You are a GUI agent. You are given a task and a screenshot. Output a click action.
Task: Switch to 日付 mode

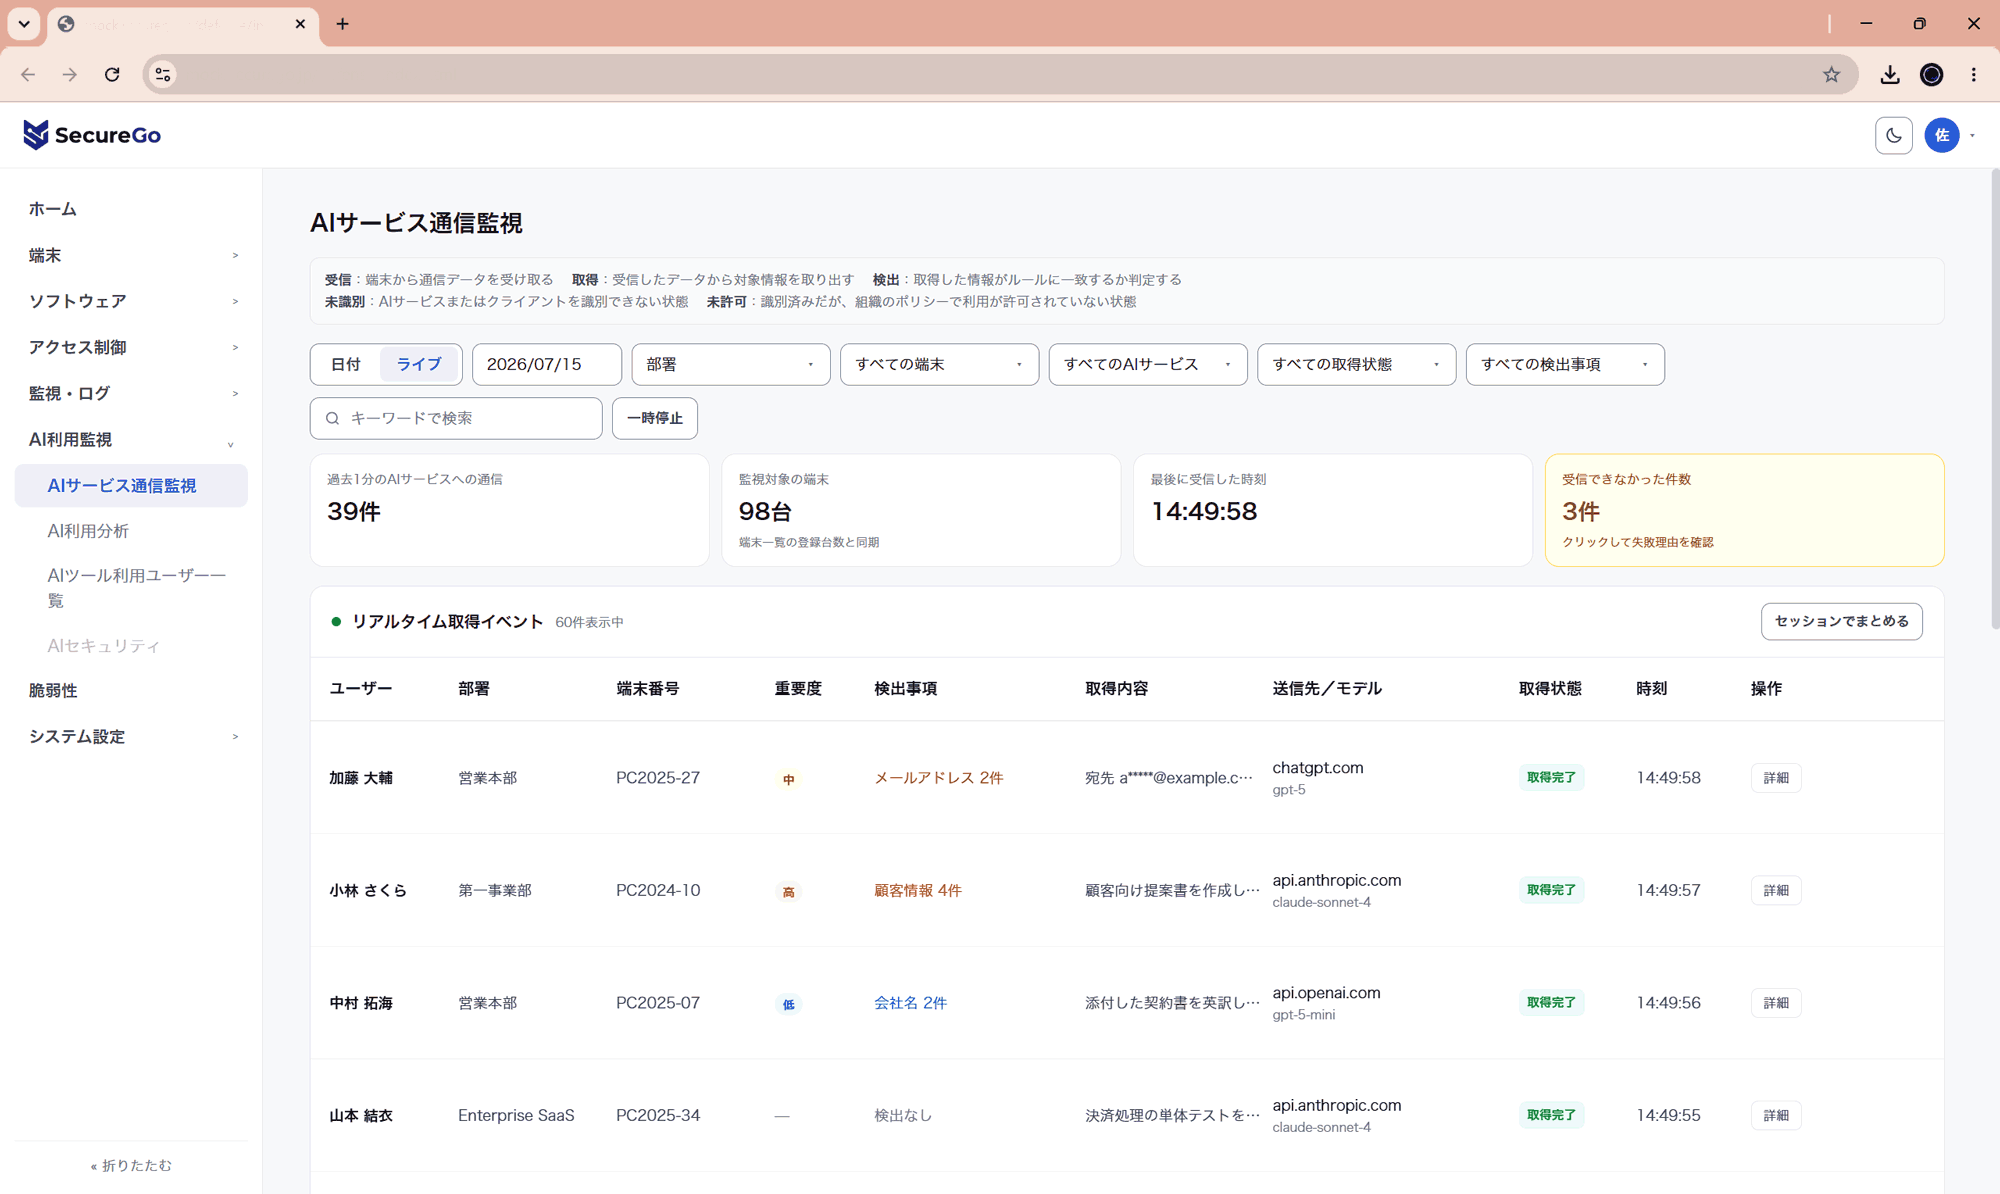click(x=345, y=364)
